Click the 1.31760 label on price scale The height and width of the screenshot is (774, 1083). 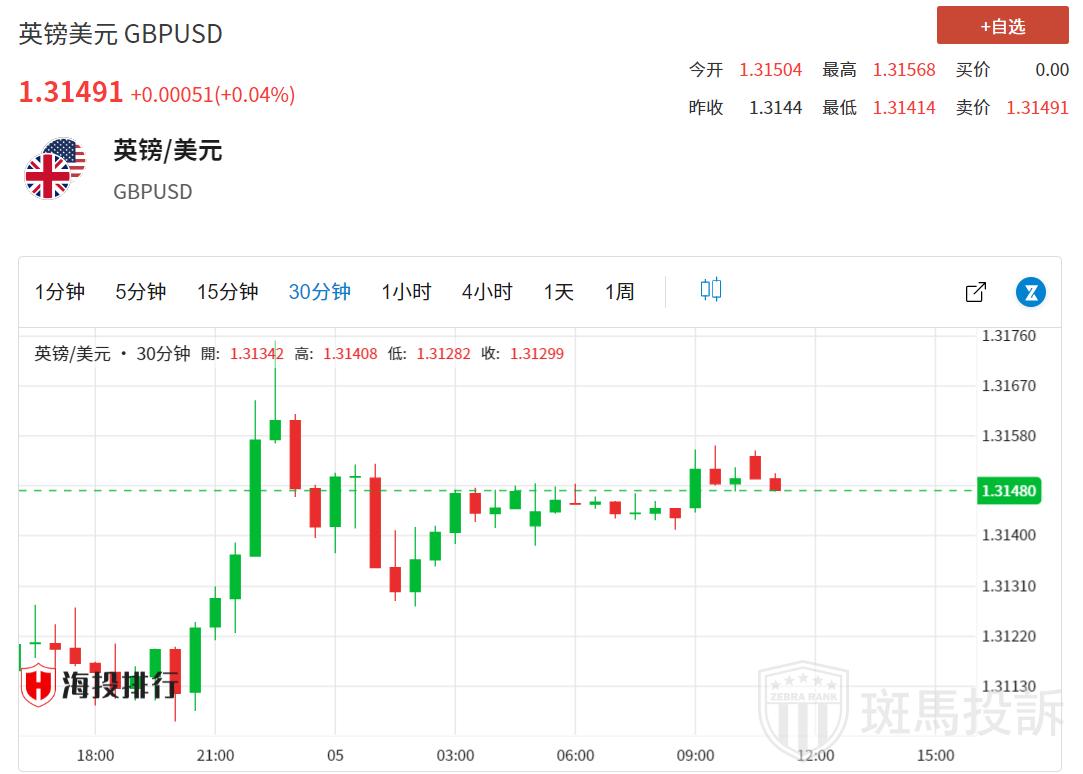coord(1008,336)
